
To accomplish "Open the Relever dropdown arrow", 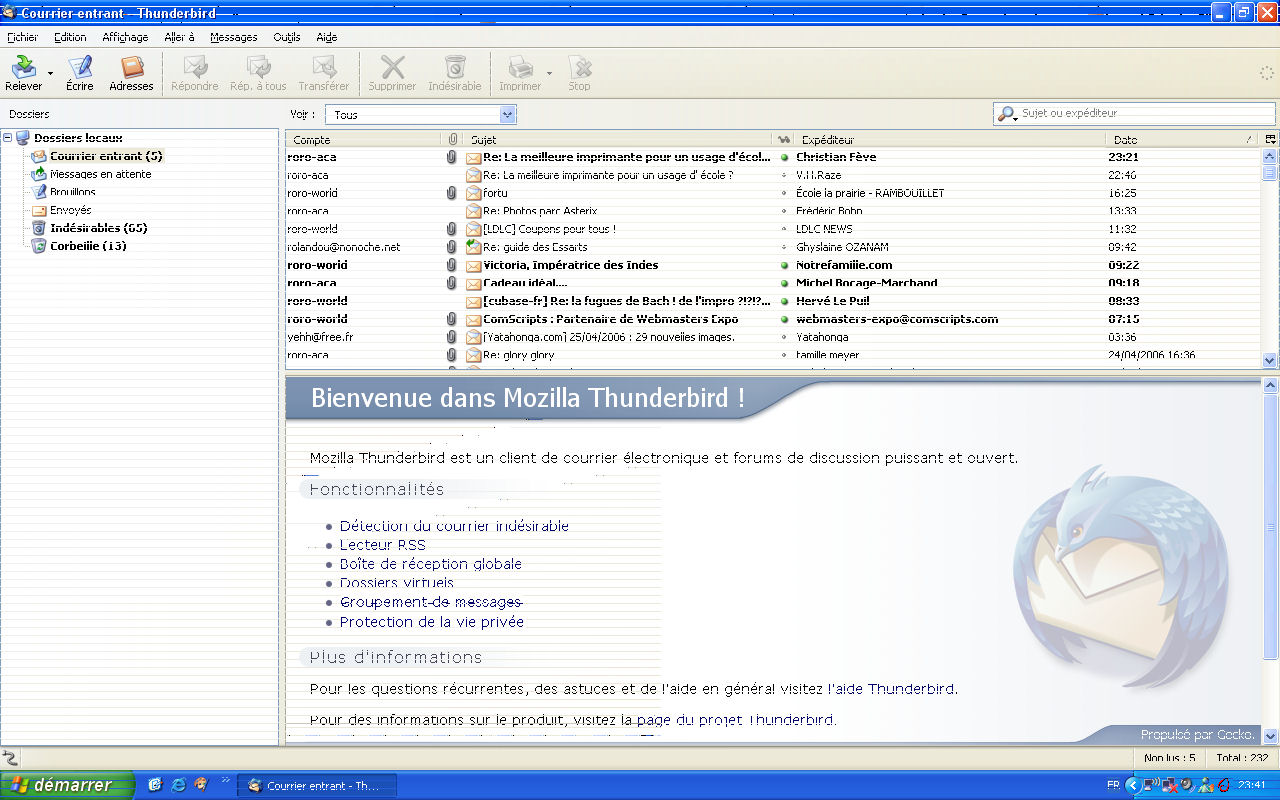I will tap(50, 72).
